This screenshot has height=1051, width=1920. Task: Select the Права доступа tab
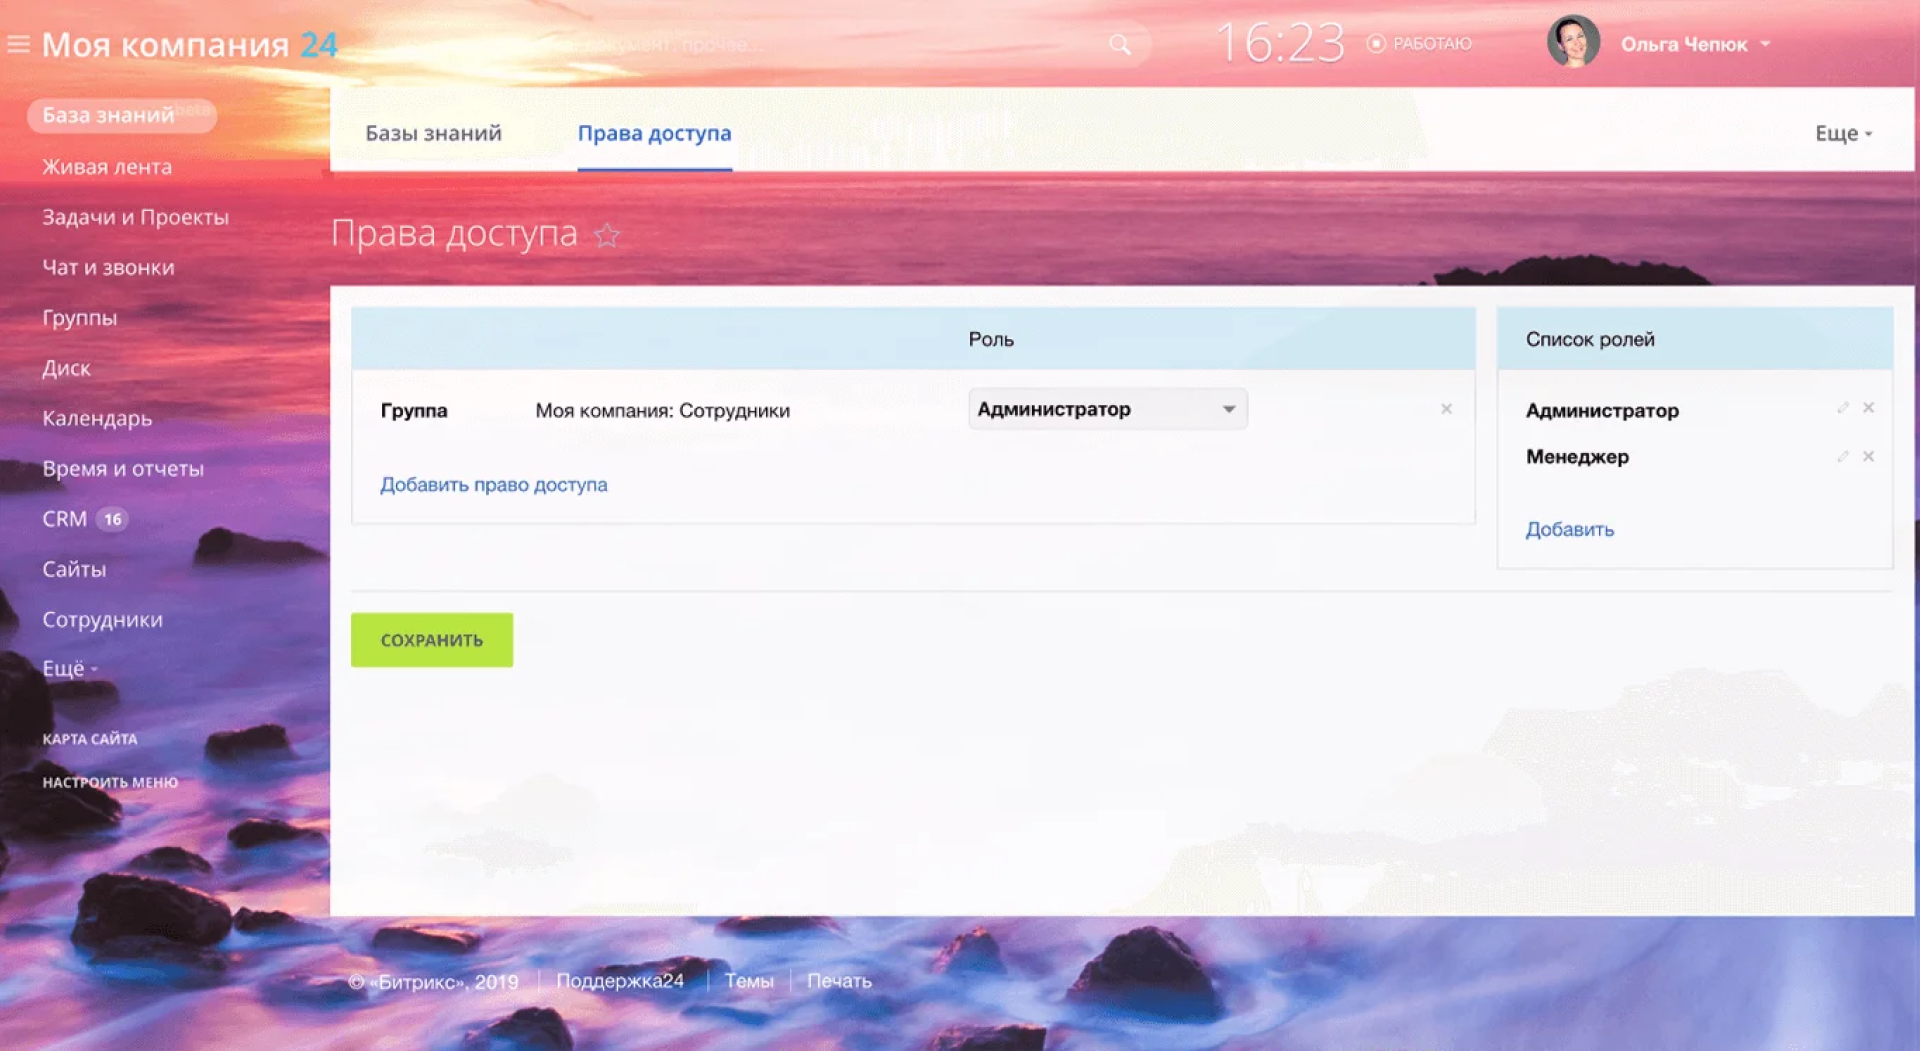click(x=654, y=133)
